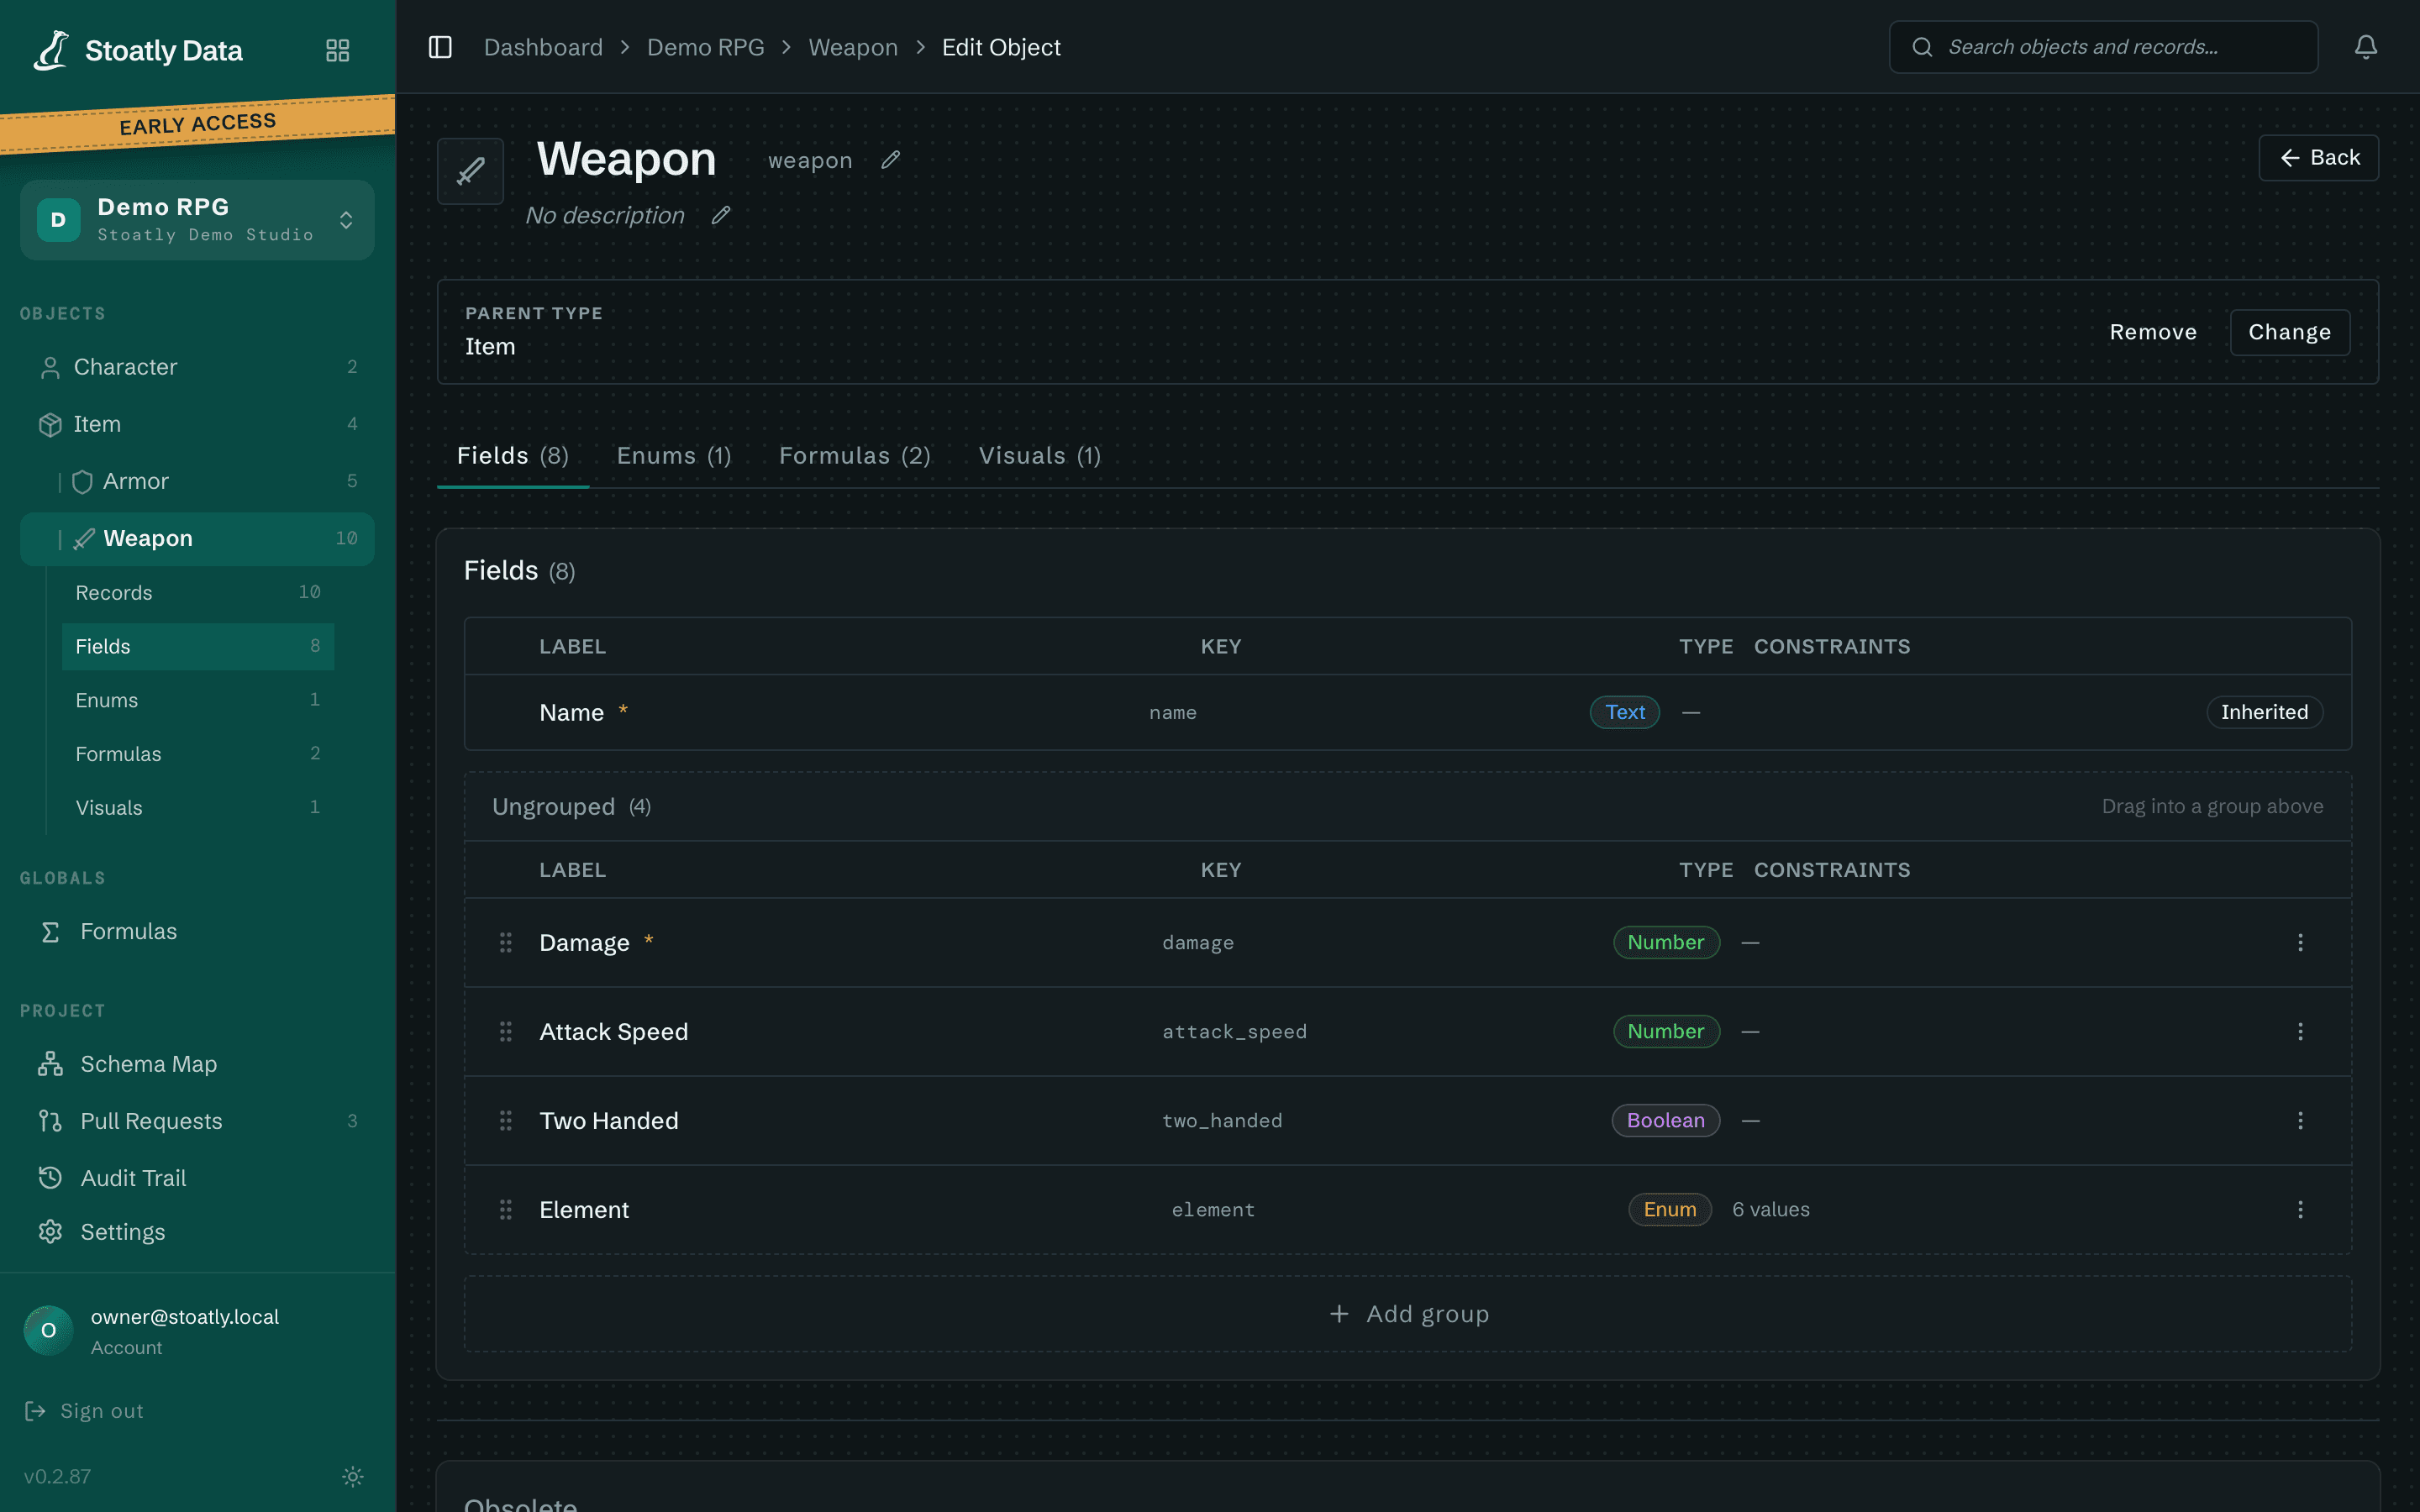Grab the drag handle for Attack Speed field

(x=506, y=1031)
